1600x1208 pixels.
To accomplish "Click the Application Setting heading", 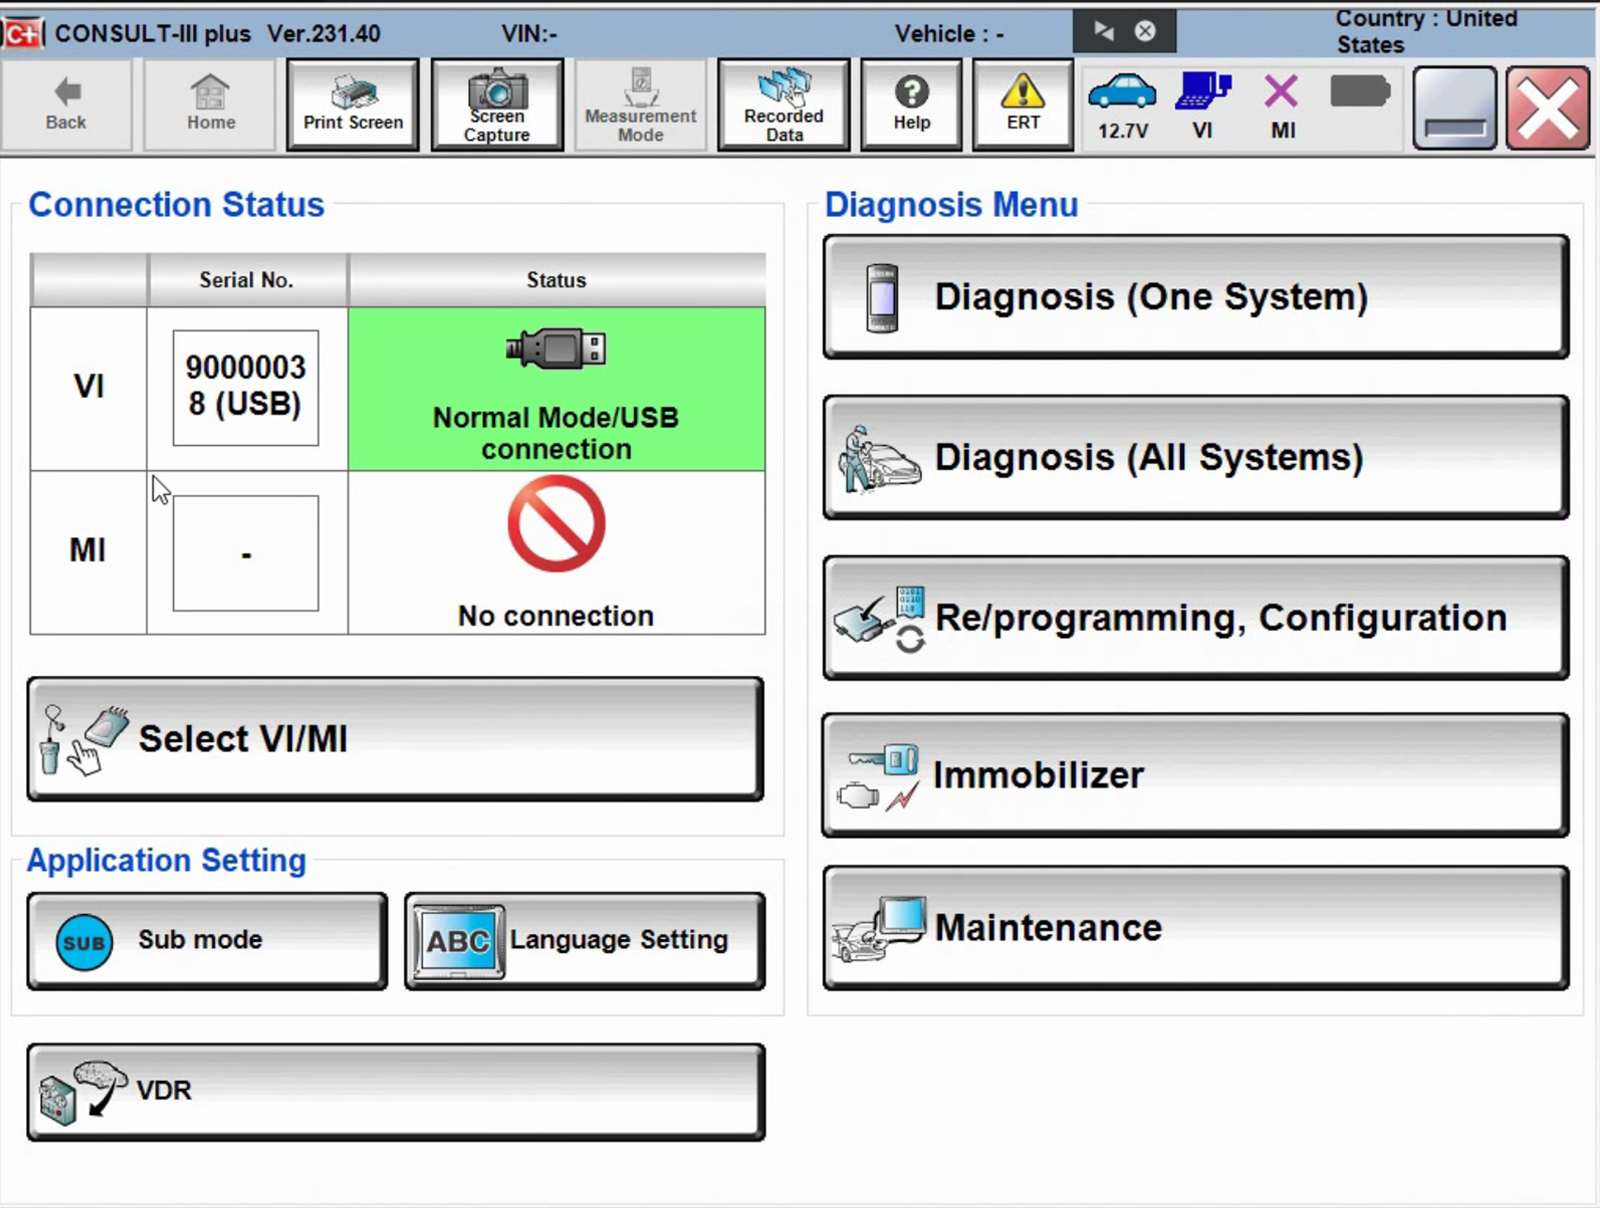I will pyautogui.click(x=166, y=860).
